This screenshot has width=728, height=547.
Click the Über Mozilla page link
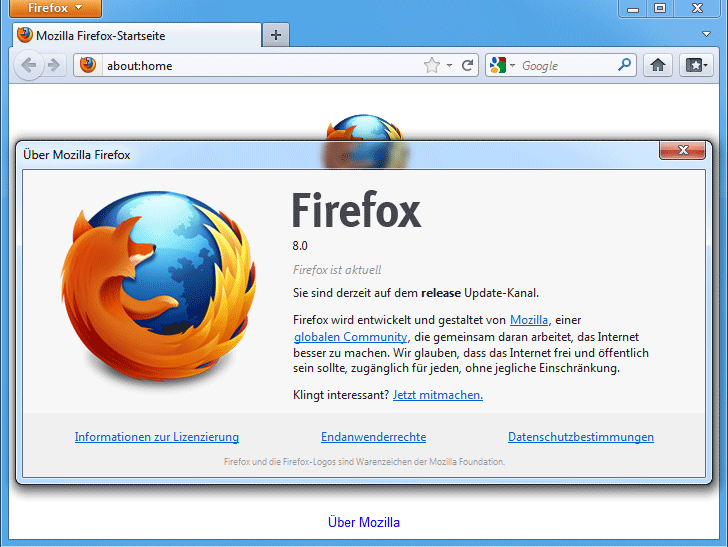point(364,522)
